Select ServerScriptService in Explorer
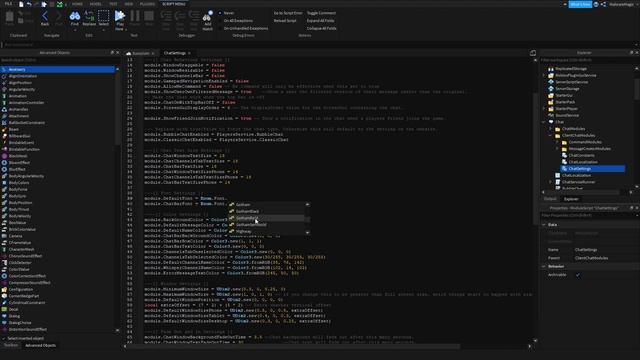 571,82
